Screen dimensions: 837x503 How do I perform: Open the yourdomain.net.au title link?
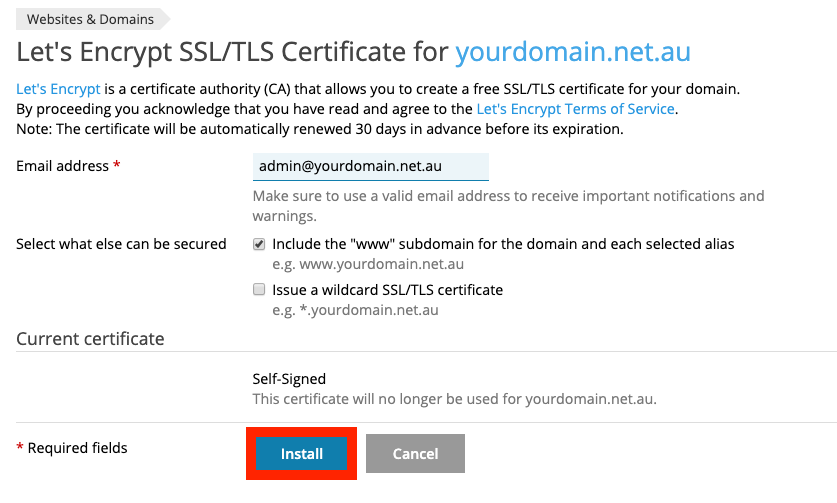tap(573, 52)
